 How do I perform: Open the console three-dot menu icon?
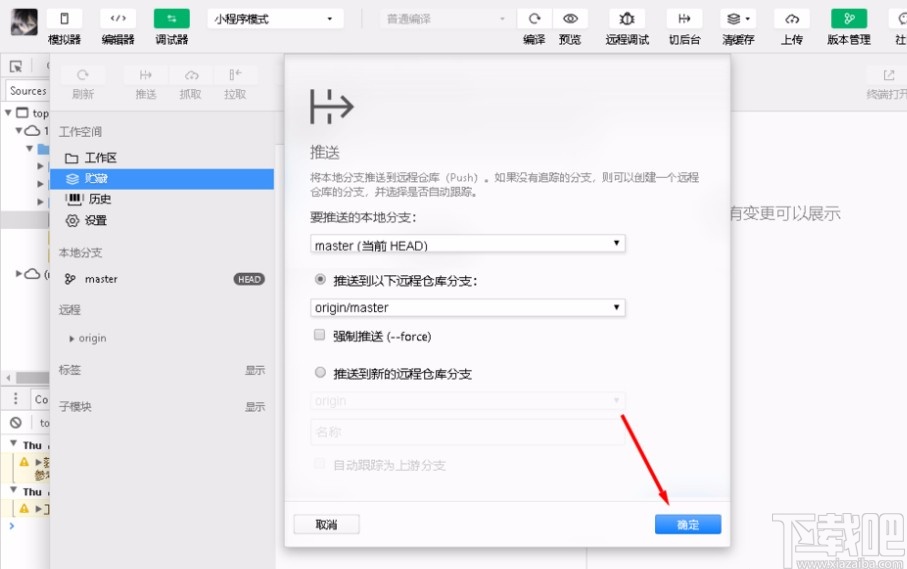click(16, 398)
